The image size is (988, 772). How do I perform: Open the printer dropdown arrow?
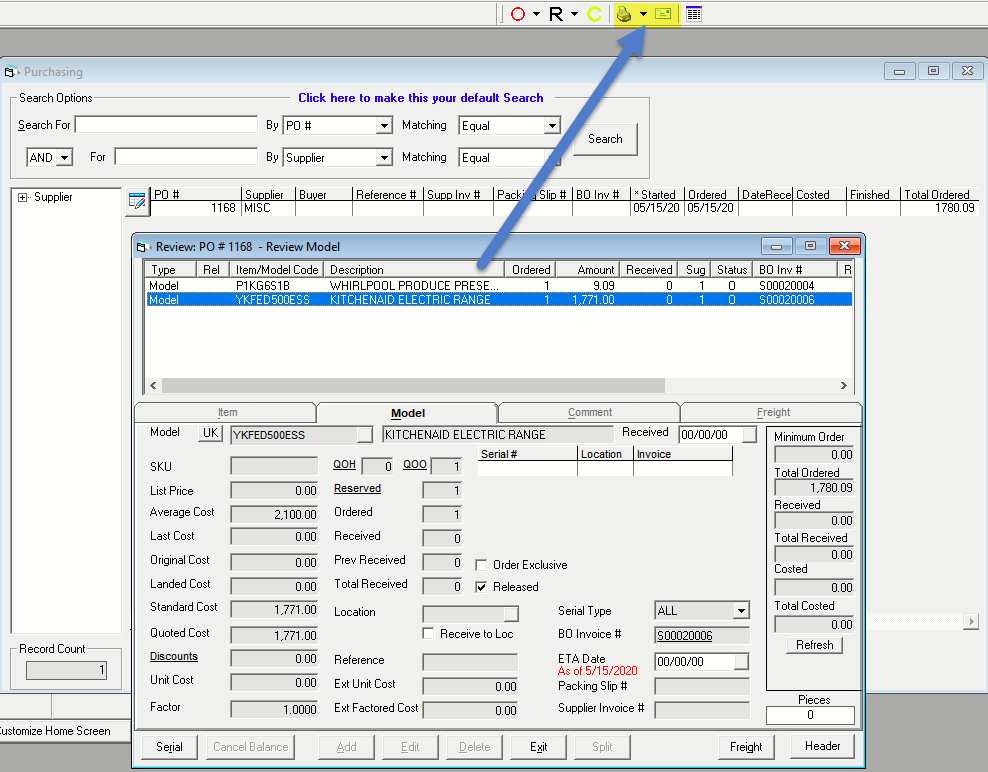coord(643,14)
